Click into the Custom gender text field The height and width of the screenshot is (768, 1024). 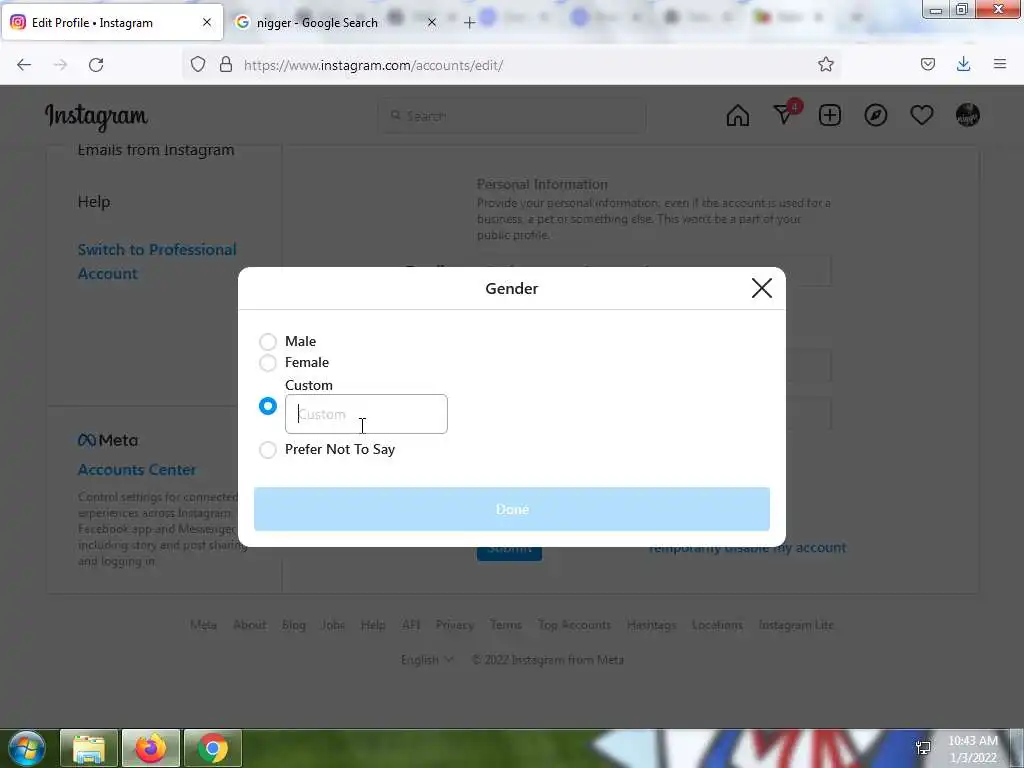[366, 414]
